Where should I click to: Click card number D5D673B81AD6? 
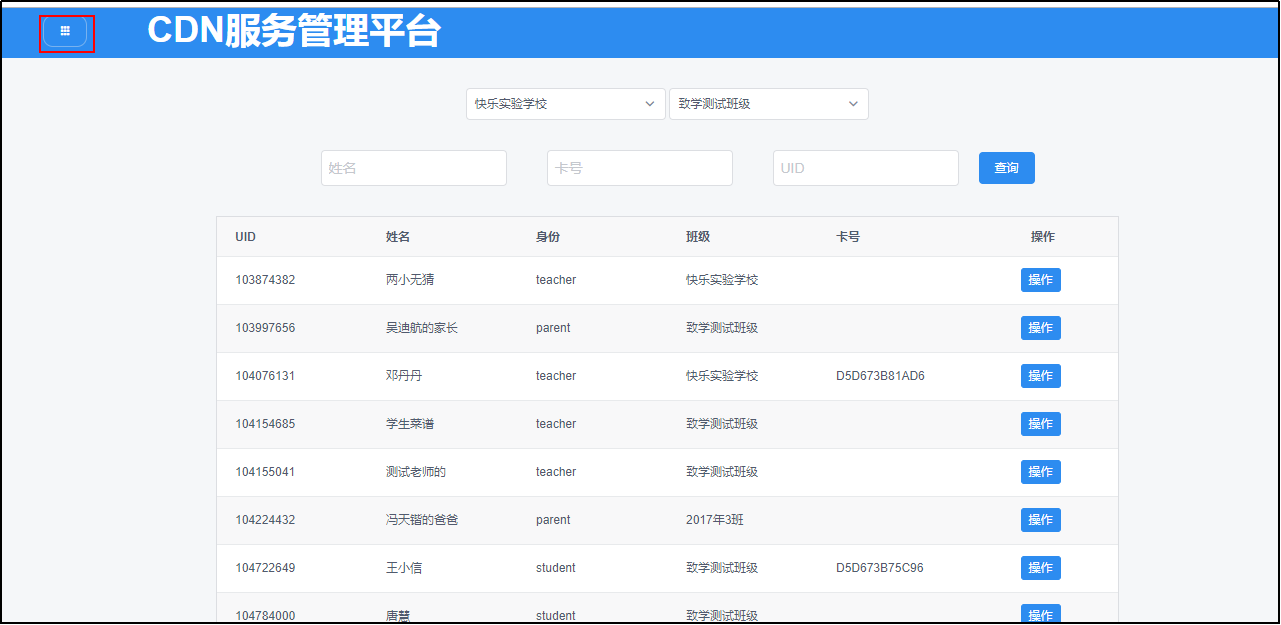pyautogui.click(x=880, y=376)
